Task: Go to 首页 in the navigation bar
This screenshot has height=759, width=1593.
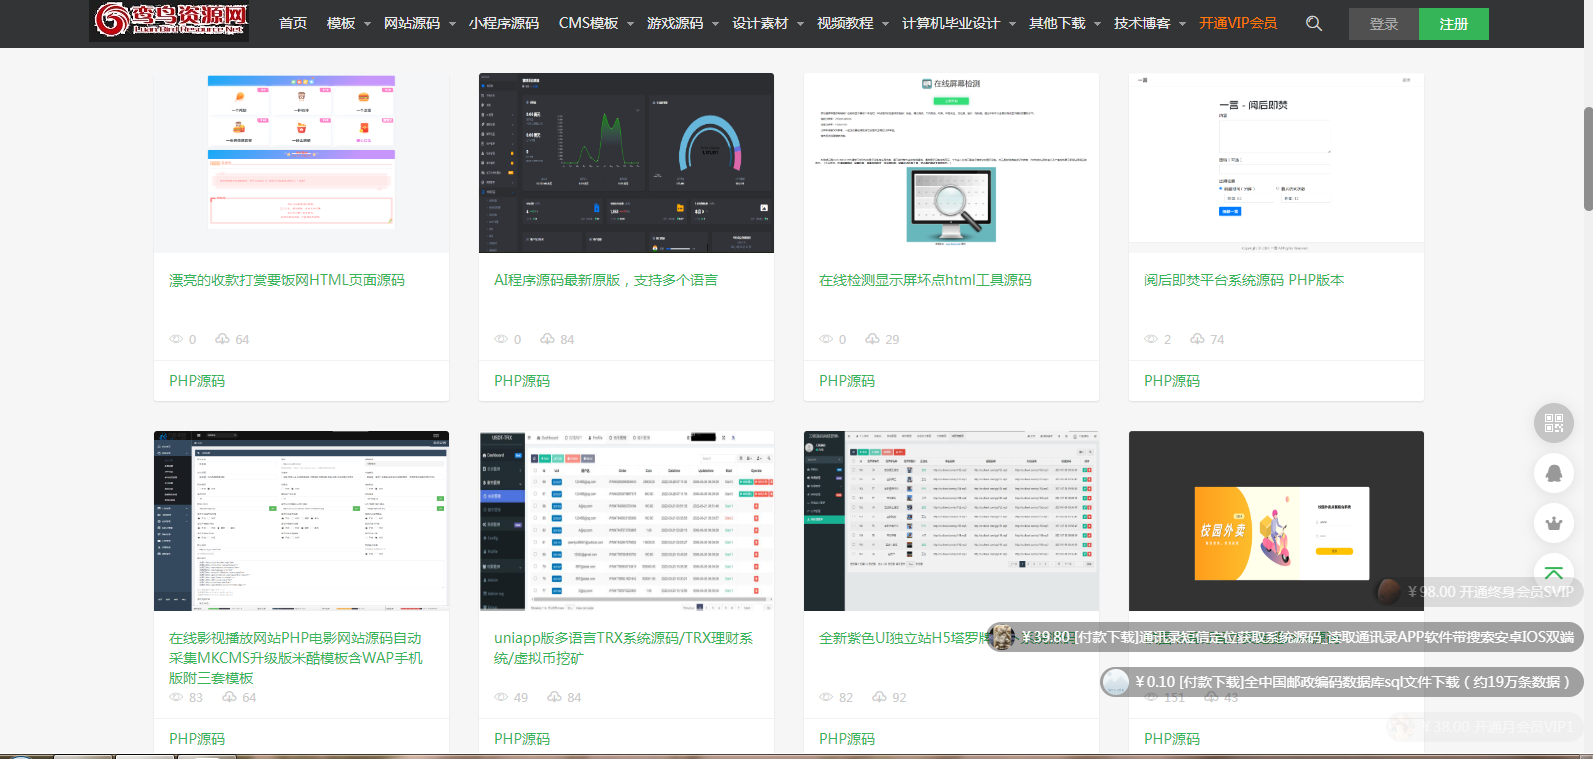Action: (293, 23)
